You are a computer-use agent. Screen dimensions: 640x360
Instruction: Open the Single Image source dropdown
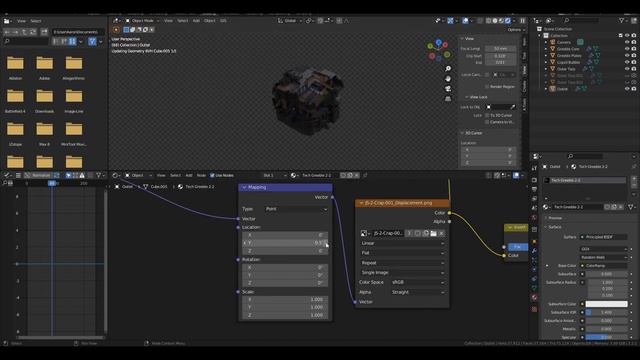[402, 273]
